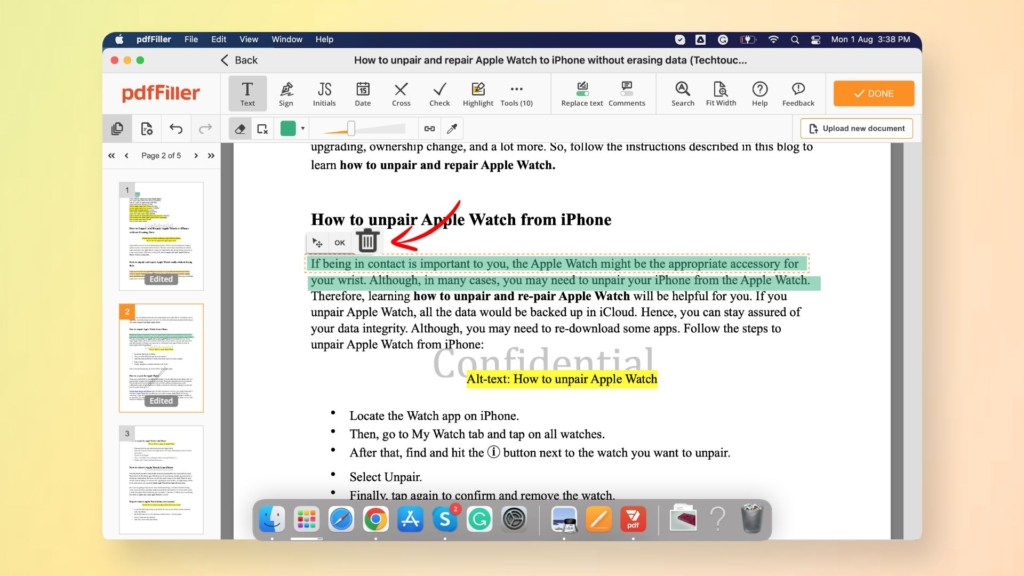Image resolution: width=1024 pixels, height=576 pixels.
Task: Open Finder from the Dock
Action: (272, 519)
